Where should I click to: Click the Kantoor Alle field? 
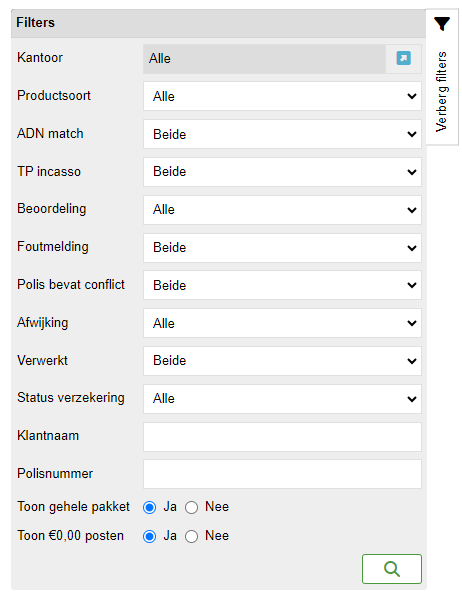click(264, 59)
